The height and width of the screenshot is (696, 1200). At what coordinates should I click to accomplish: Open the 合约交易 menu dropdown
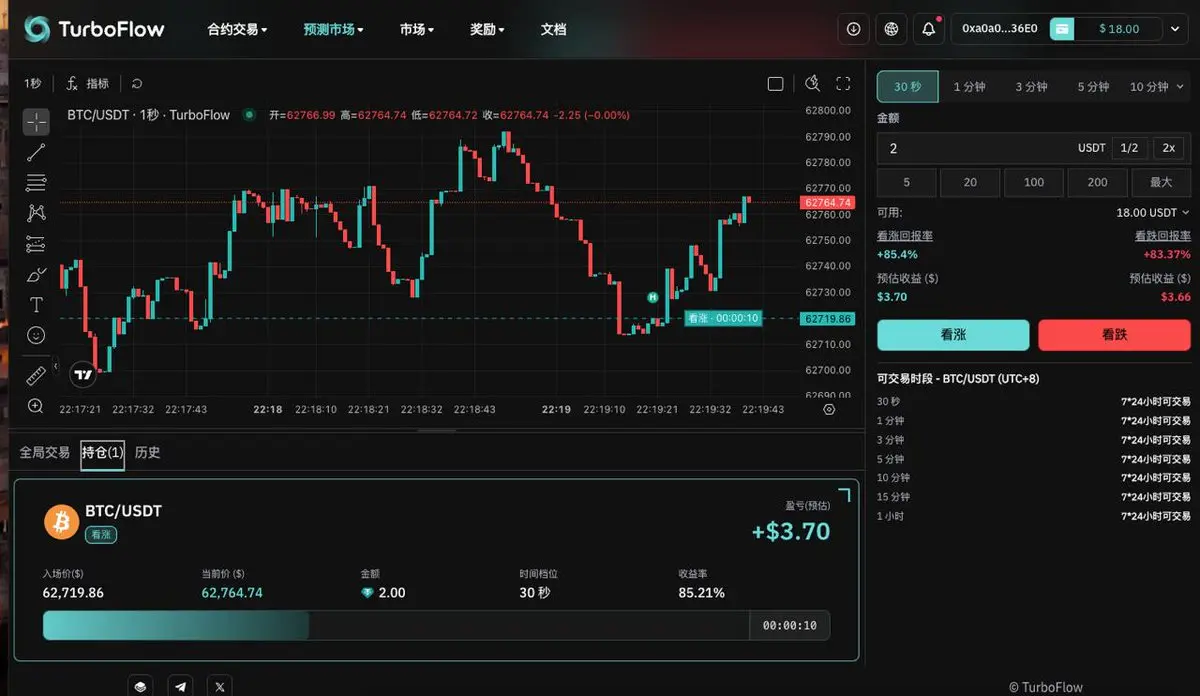237,29
